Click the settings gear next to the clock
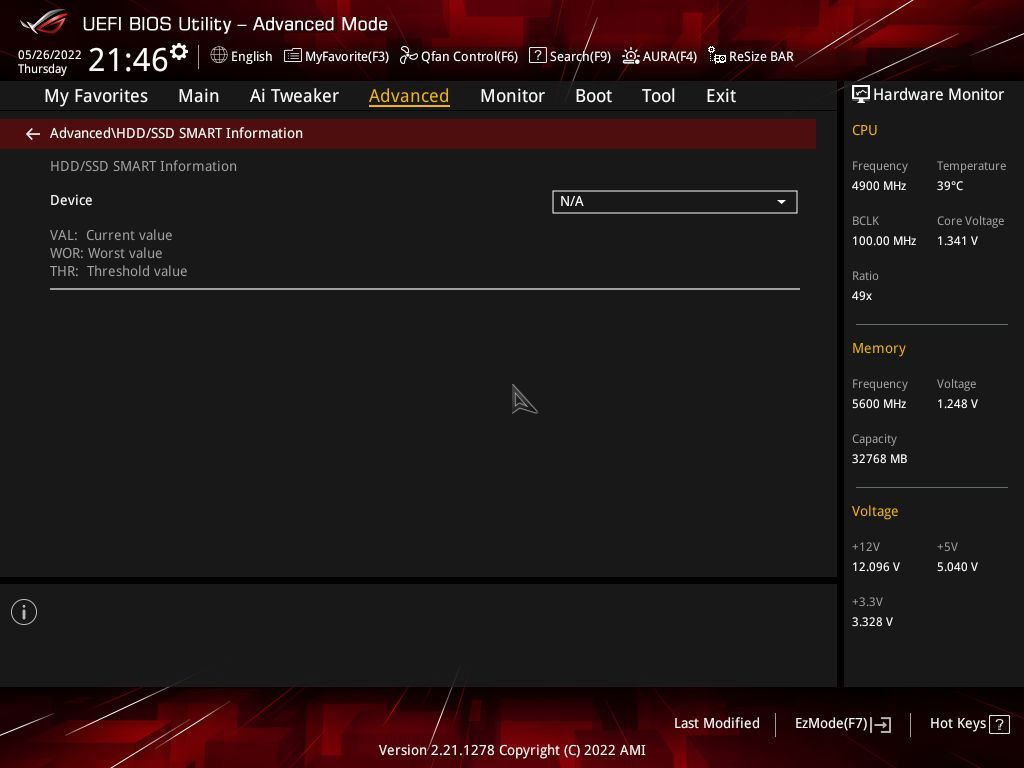Viewport: 1024px width, 768px height. click(179, 52)
